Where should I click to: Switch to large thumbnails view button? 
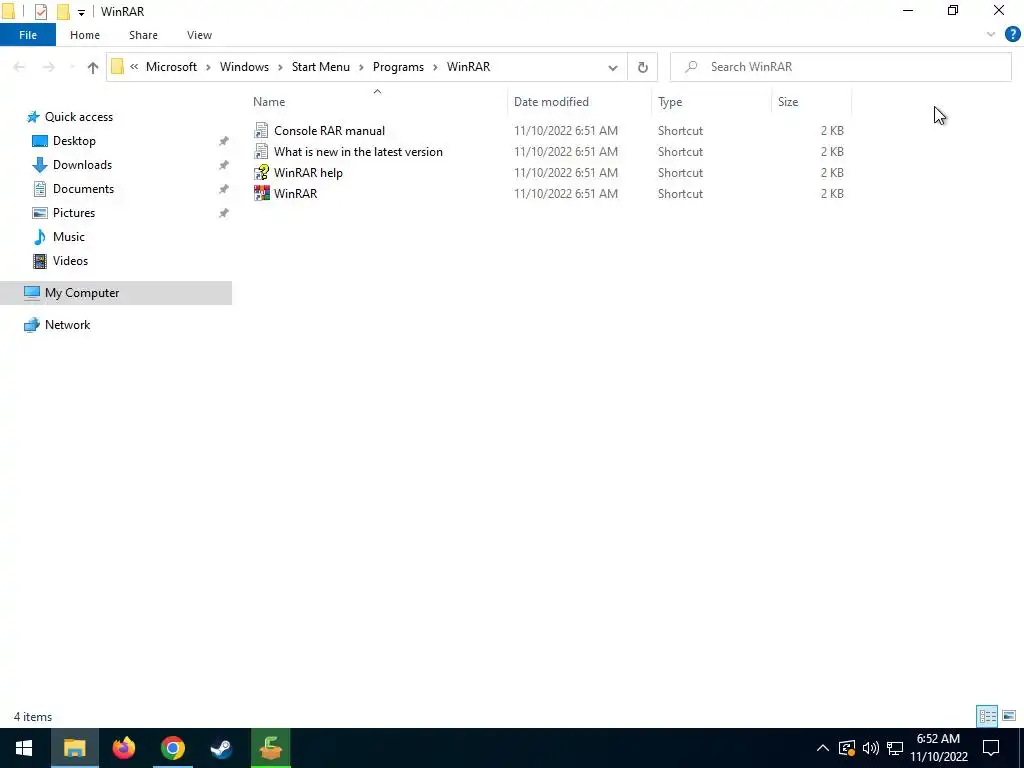(1009, 716)
